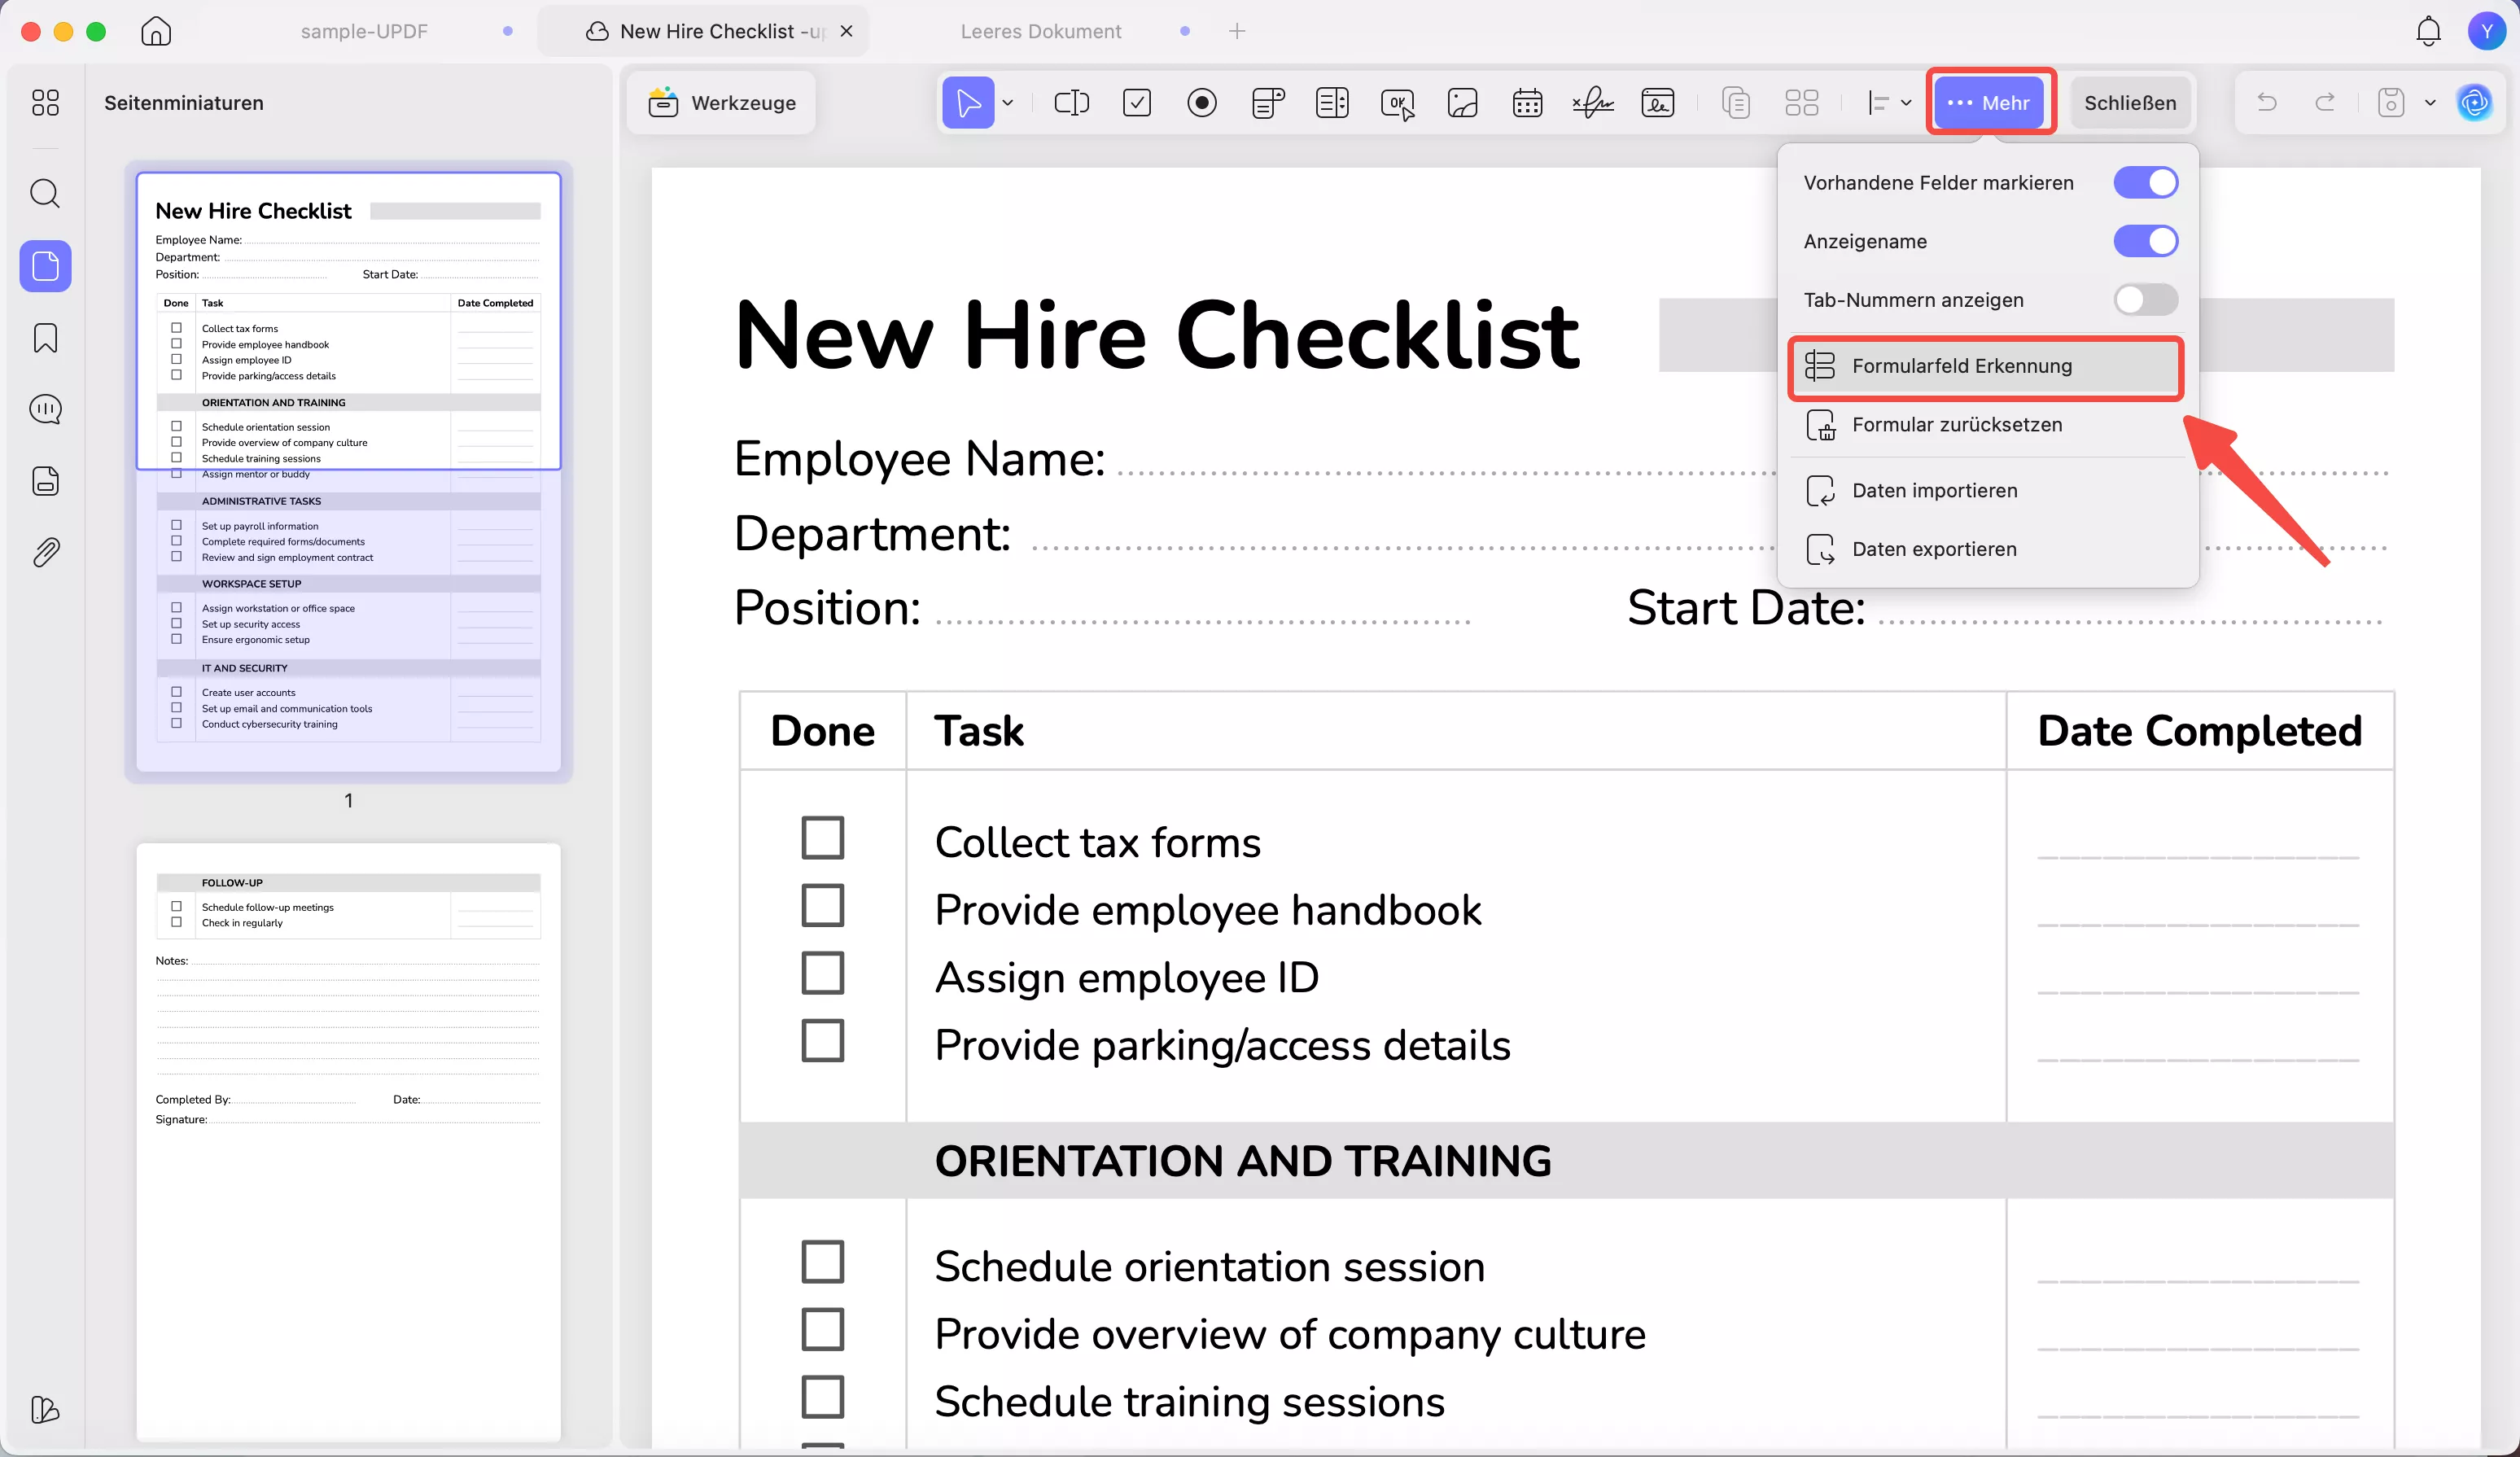Select page 2 thumbnail in Seitenminiaturen
This screenshot has height=1457, width=2520.
tap(348, 1140)
